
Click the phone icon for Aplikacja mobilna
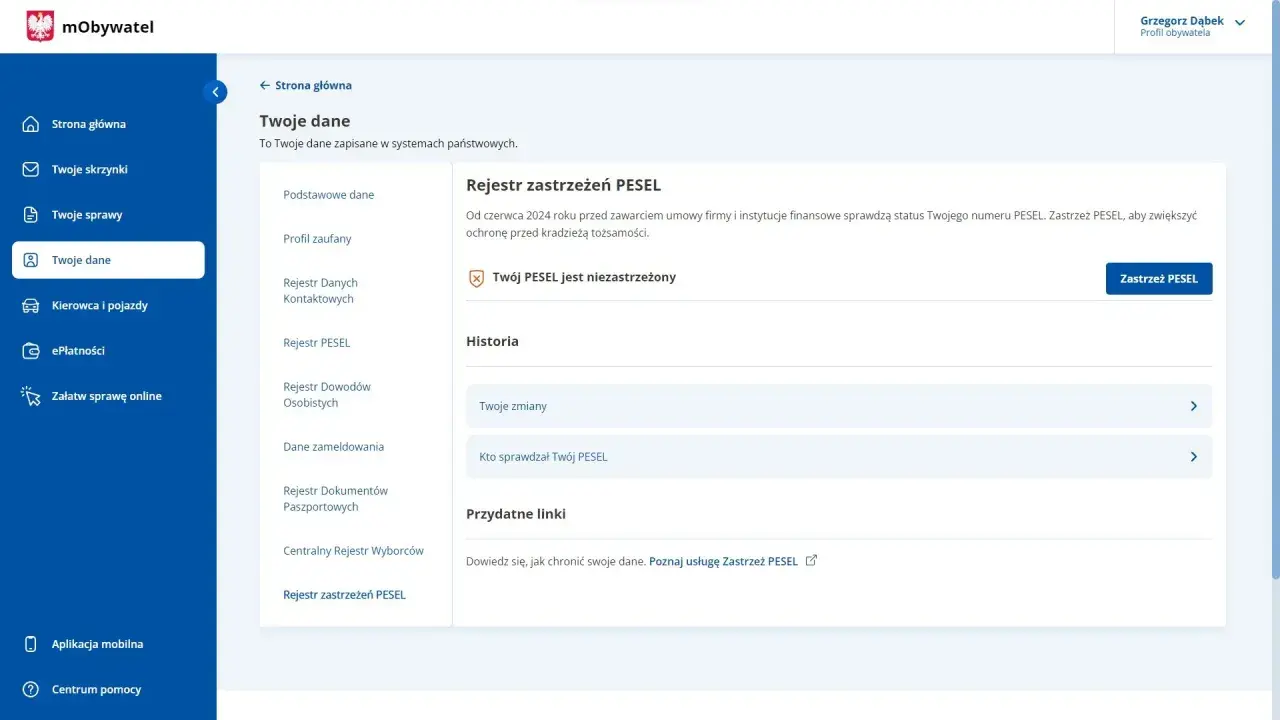[x=31, y=644]
